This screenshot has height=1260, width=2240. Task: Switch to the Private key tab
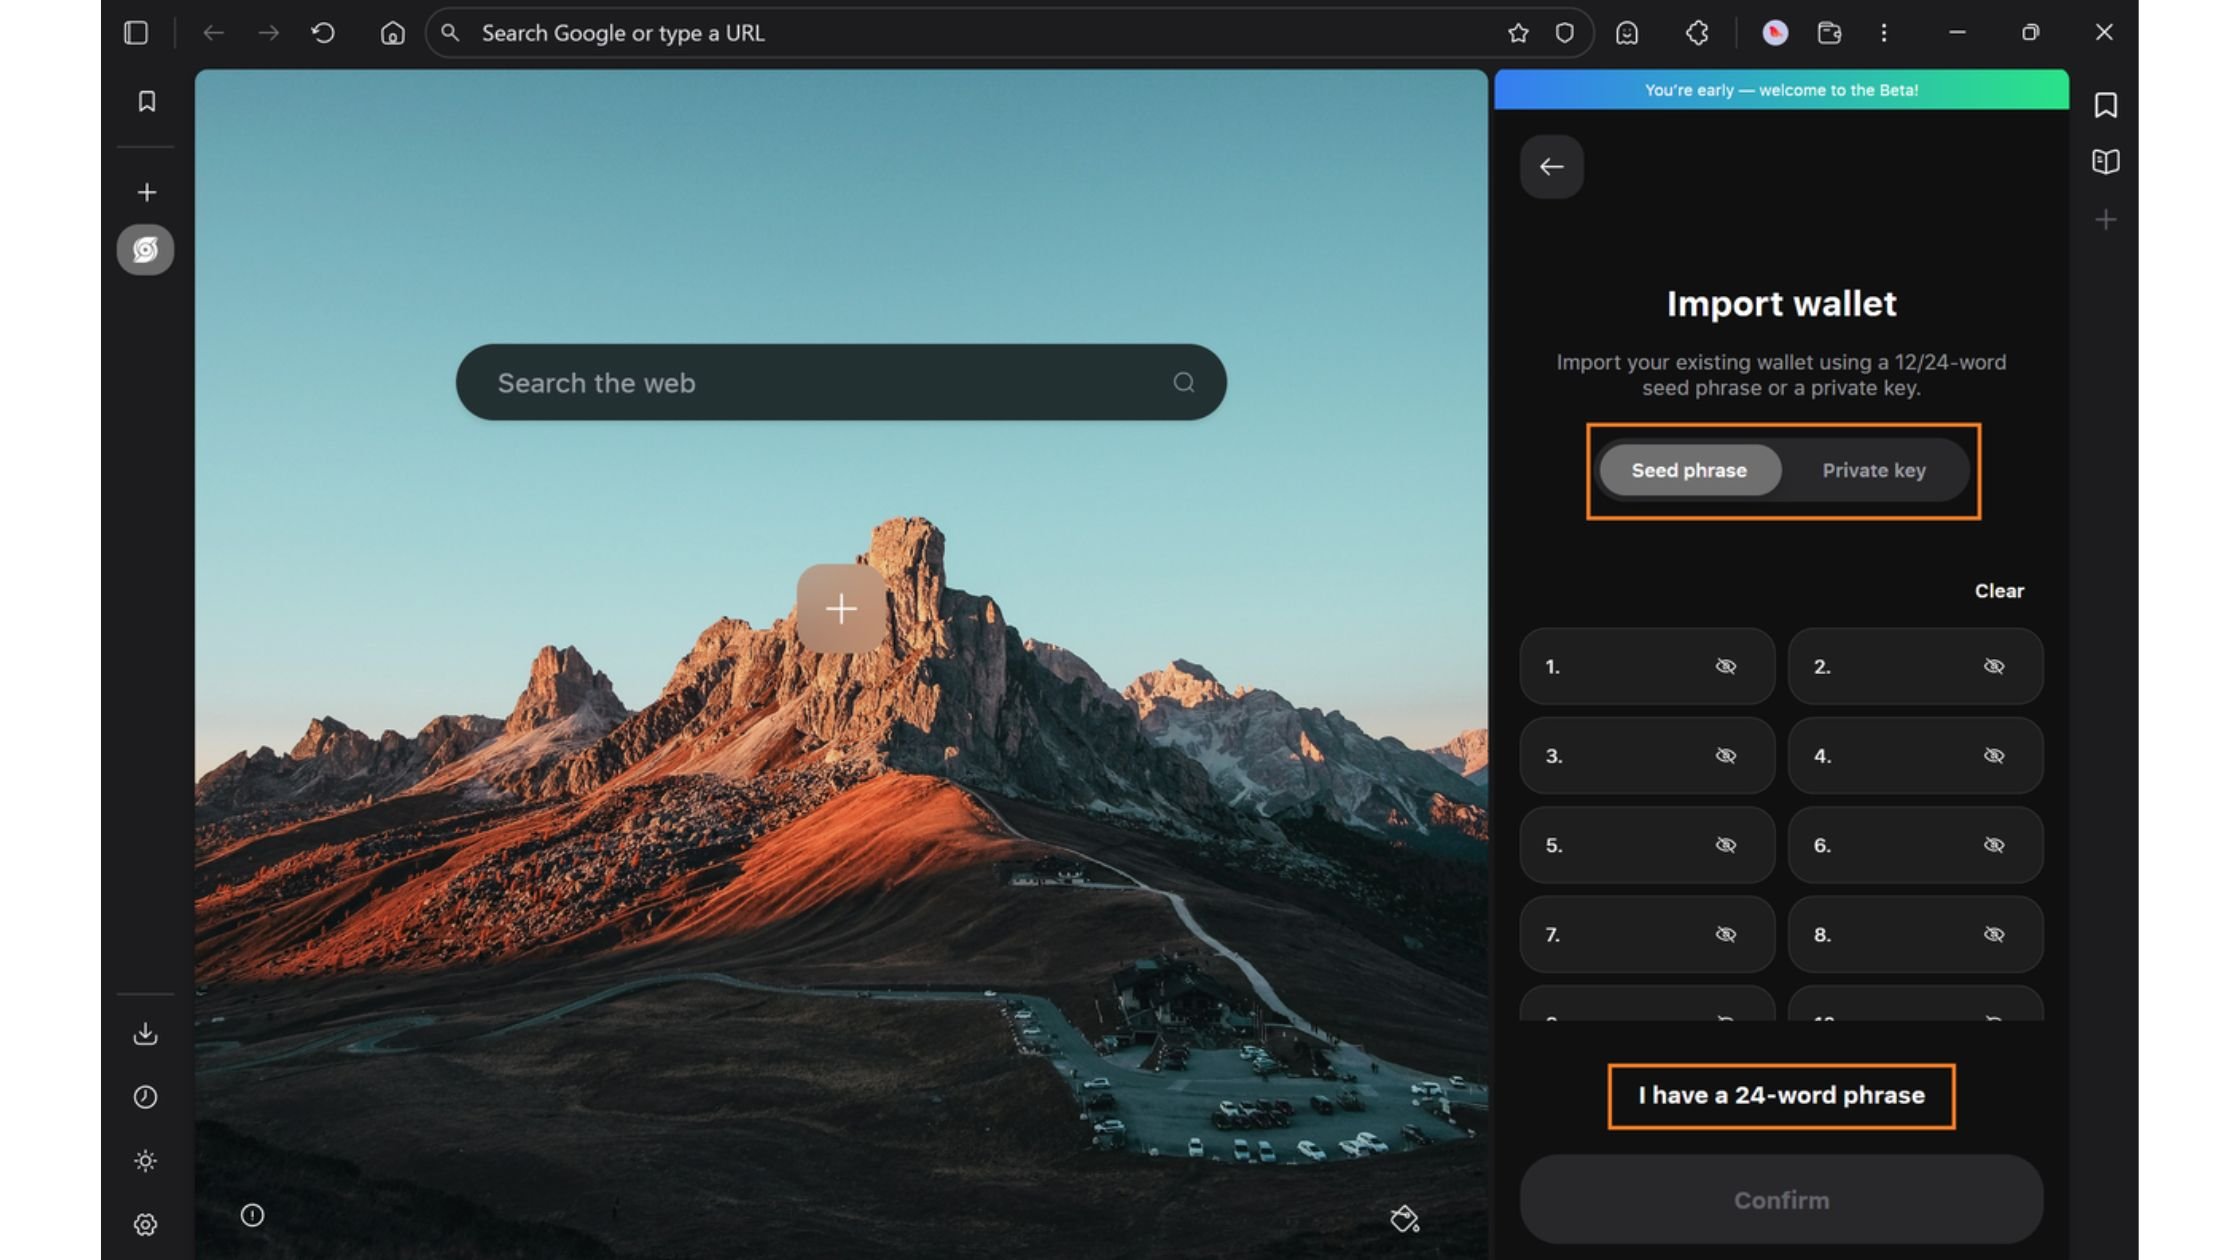[1873, 470]
